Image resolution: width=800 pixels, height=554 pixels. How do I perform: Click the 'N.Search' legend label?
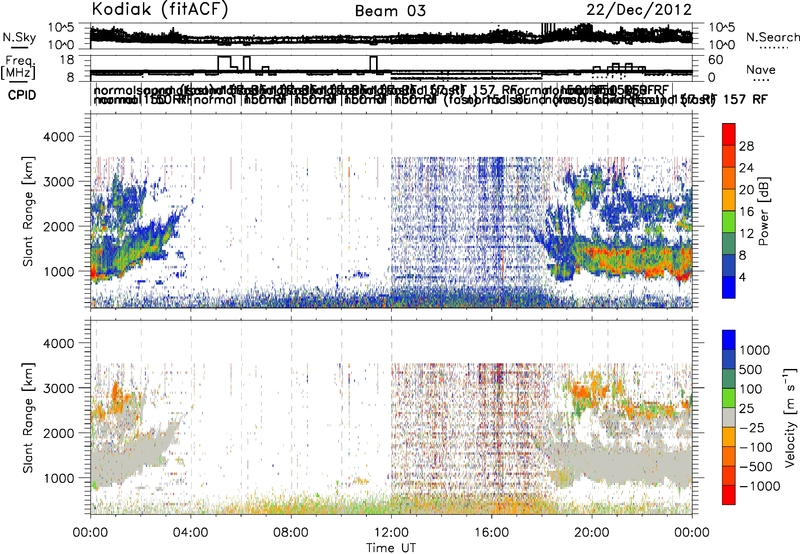pos(772,37)
